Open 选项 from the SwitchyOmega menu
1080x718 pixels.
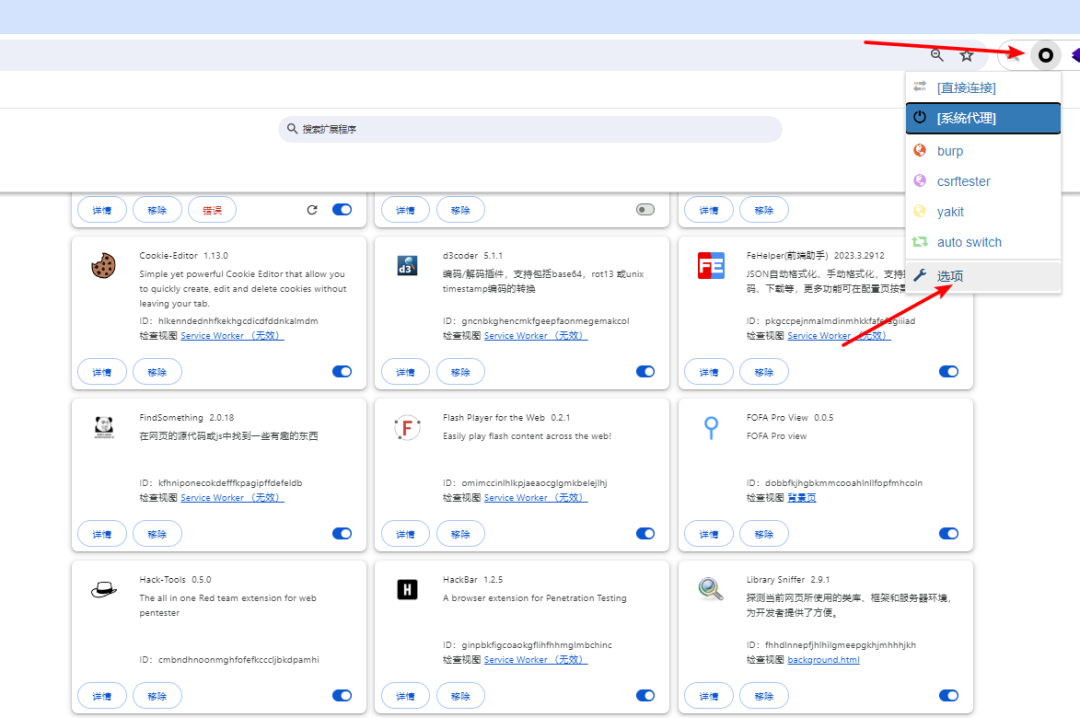[983, 276]
